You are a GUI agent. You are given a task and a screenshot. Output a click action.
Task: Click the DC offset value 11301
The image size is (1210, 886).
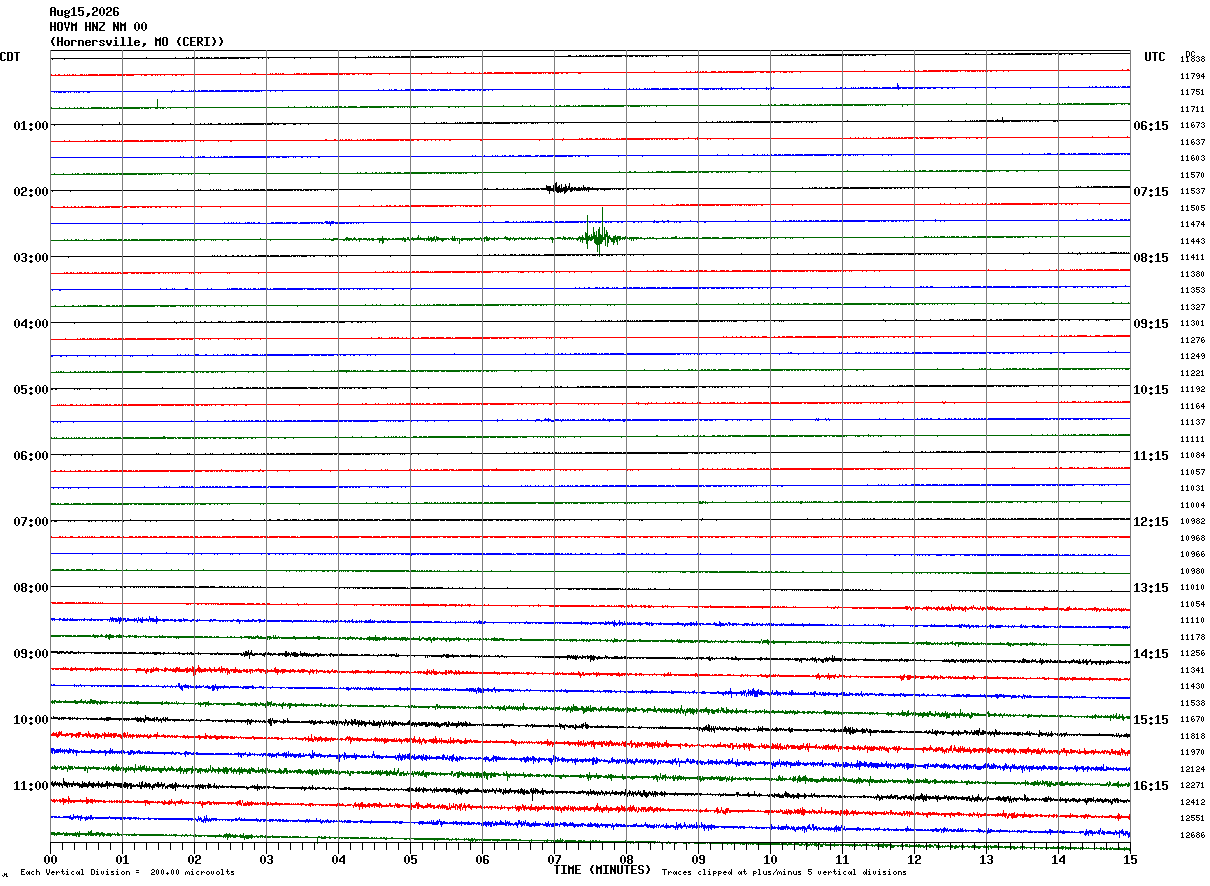[1192, 323]
